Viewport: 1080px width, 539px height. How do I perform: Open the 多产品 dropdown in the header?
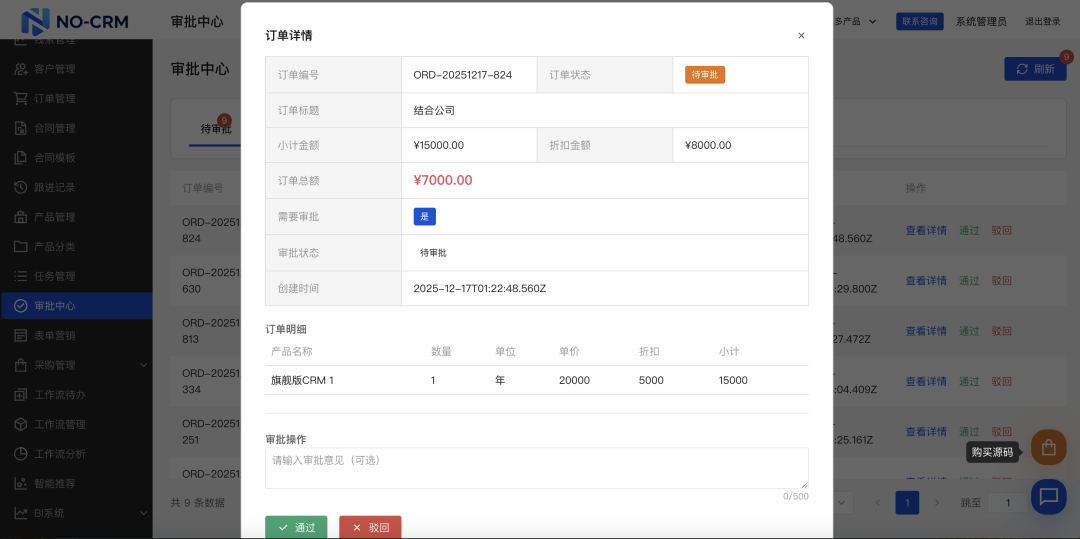855,21
